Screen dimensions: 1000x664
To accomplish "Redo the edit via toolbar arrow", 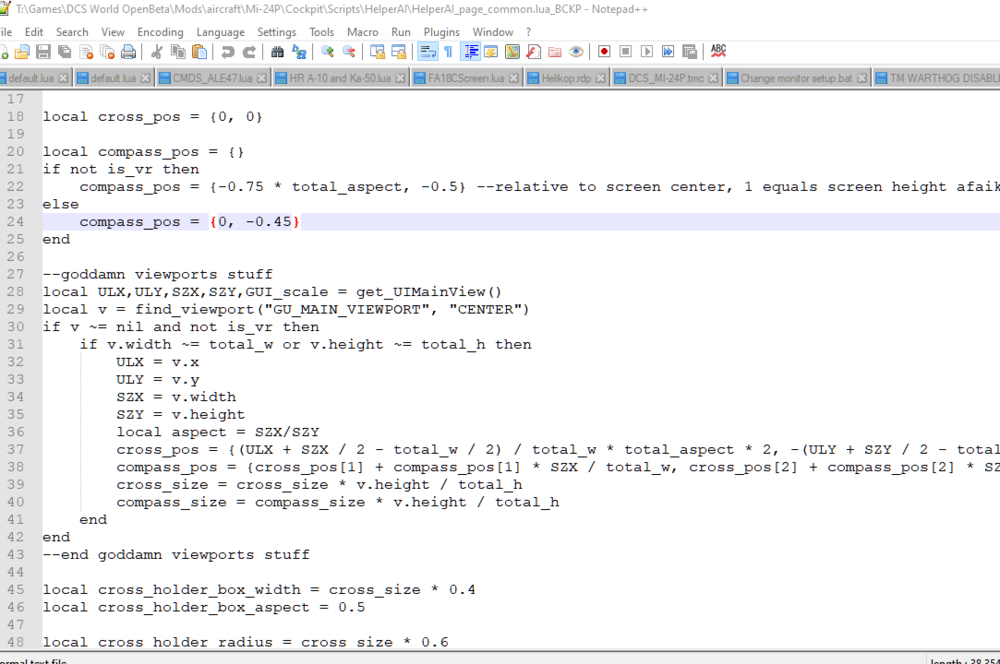I will pos(249,52).
